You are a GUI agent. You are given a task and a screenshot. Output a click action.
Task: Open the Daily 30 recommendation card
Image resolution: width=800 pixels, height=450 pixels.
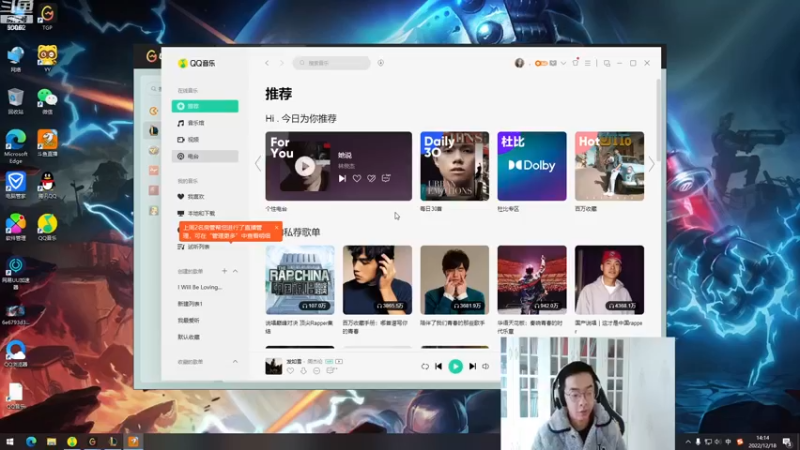tap(455, 166)
